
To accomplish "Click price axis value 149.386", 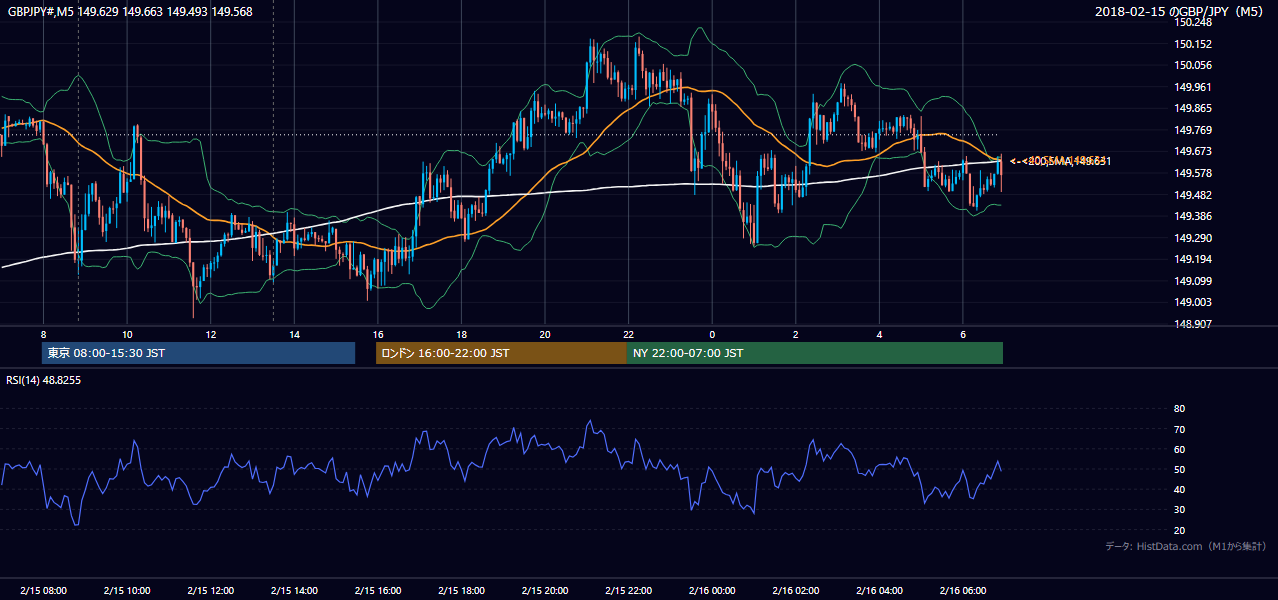I will (1193, 216).
